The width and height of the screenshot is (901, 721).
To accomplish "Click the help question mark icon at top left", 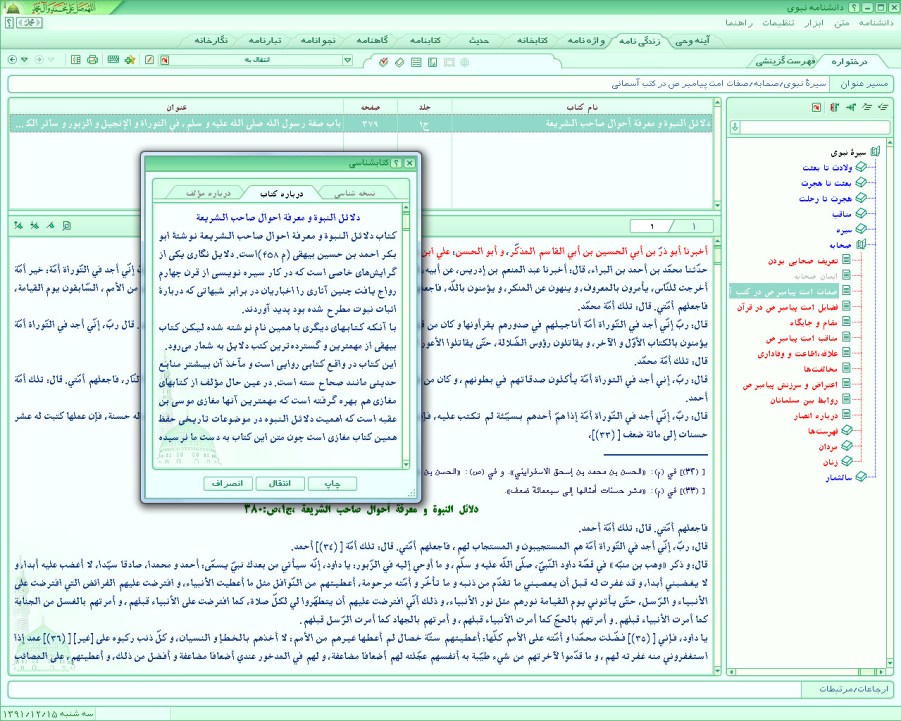I will (x=9, y=22).
